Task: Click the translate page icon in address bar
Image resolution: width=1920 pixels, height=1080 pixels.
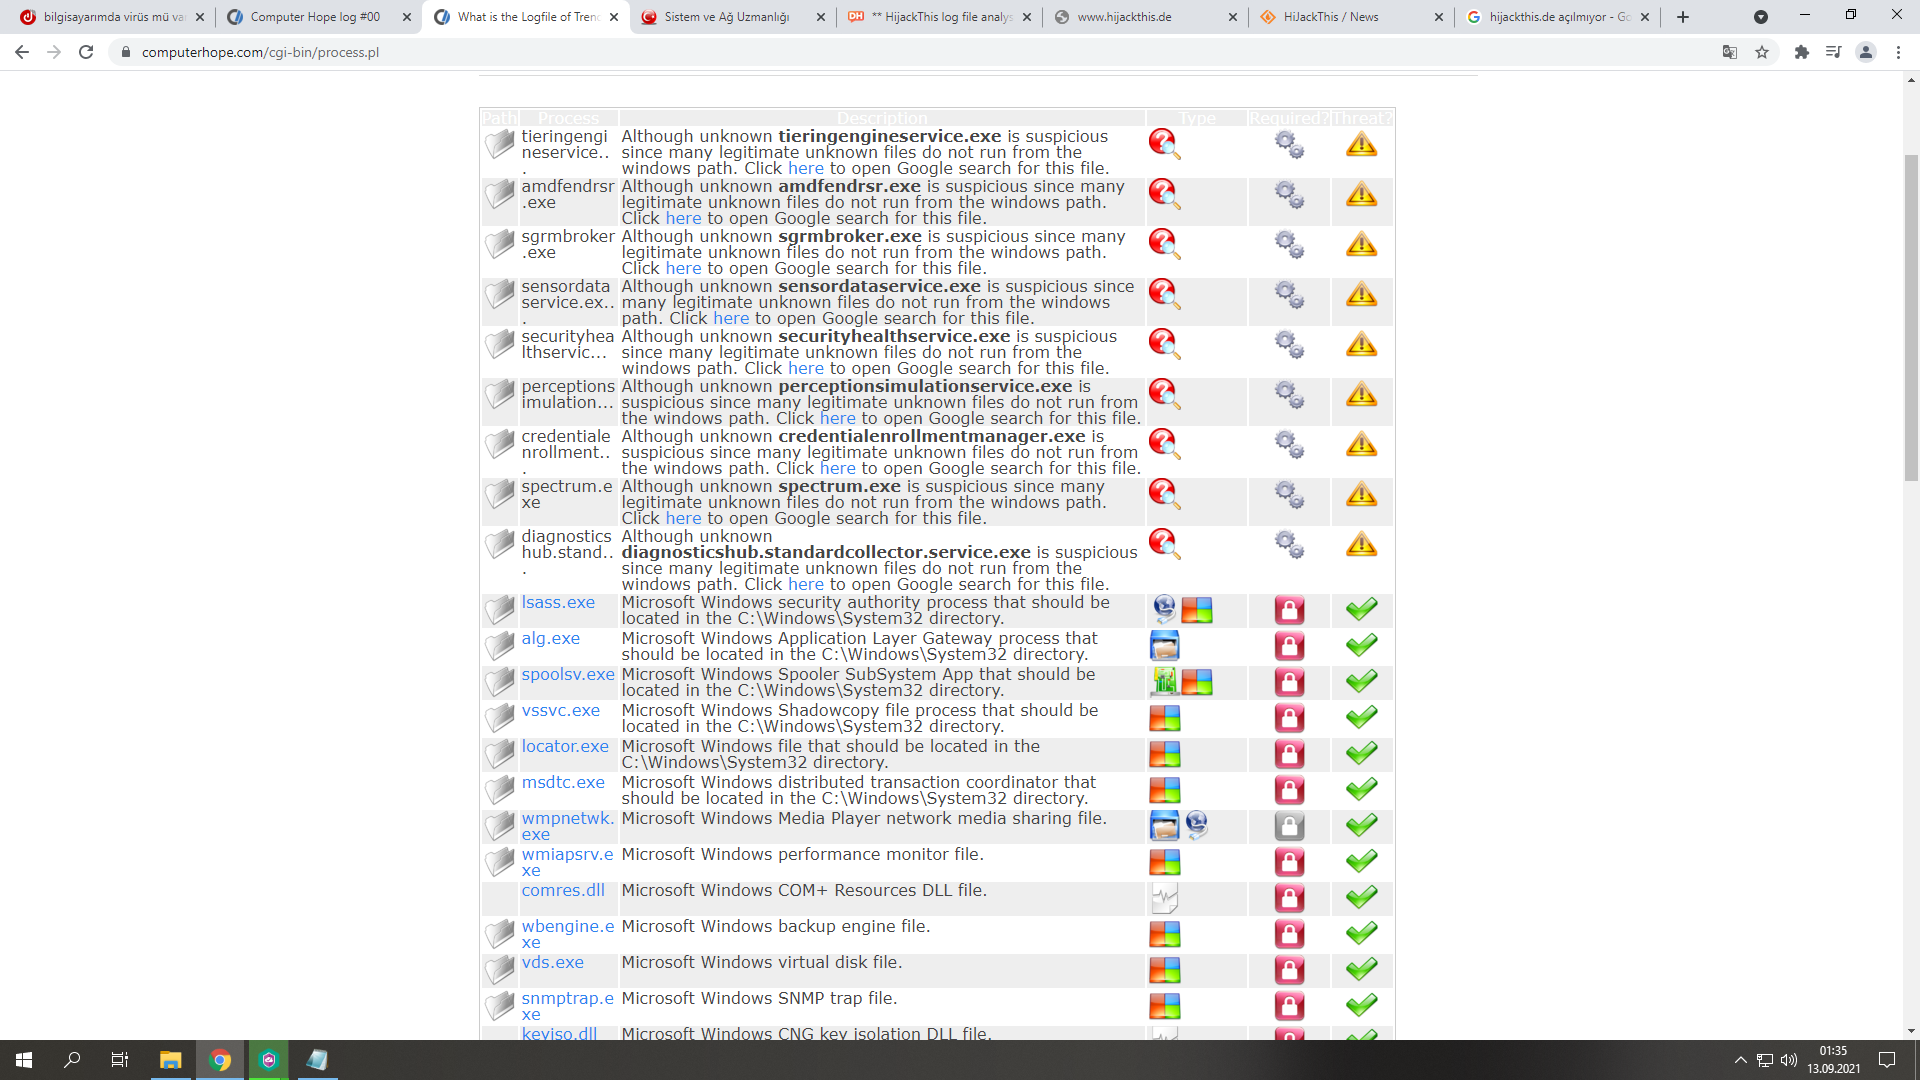Action: point(1729,52)
